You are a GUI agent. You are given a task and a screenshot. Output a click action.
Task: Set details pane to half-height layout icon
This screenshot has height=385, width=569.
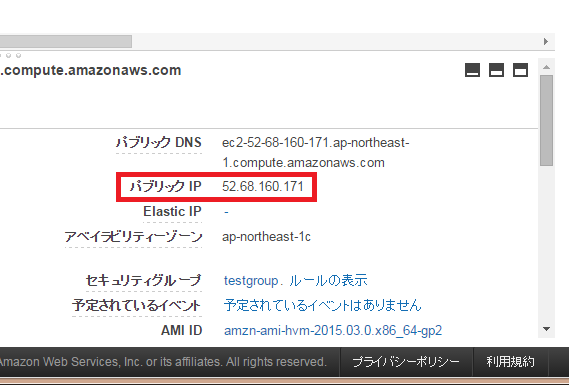(496, 70)
